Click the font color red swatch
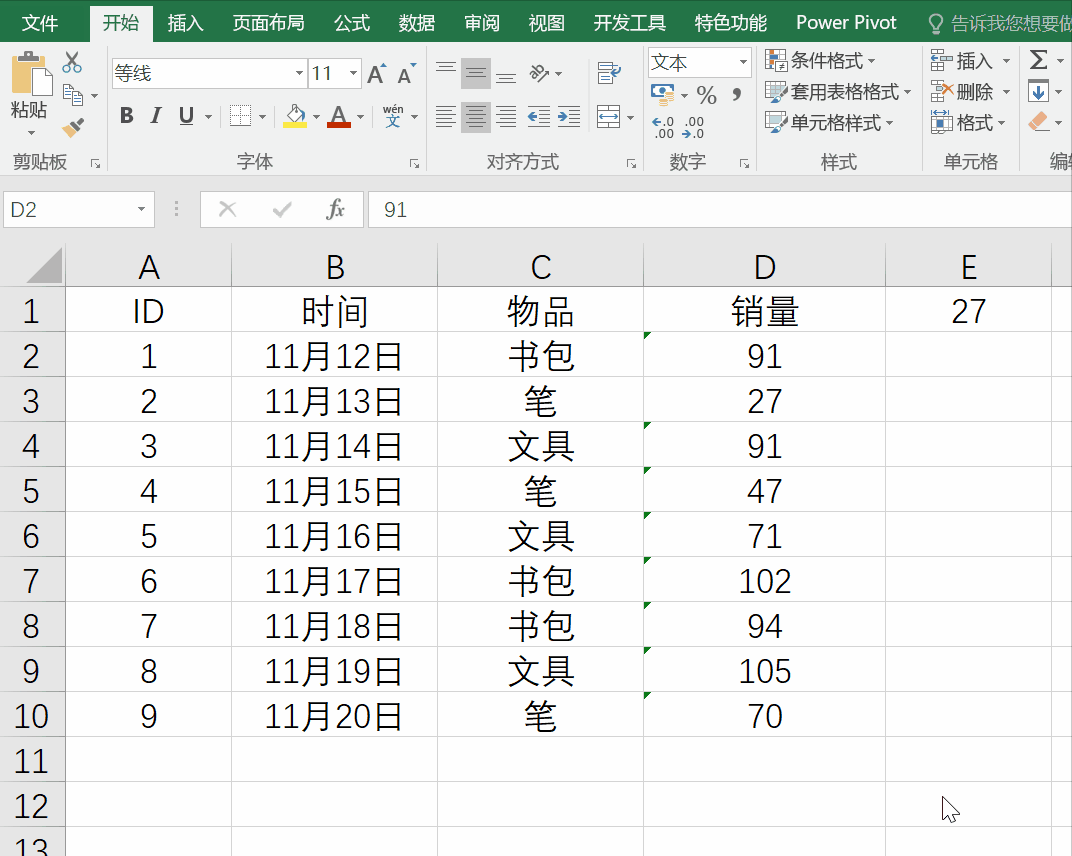This screenshot has width=1072, height=856. coord(339,127)
